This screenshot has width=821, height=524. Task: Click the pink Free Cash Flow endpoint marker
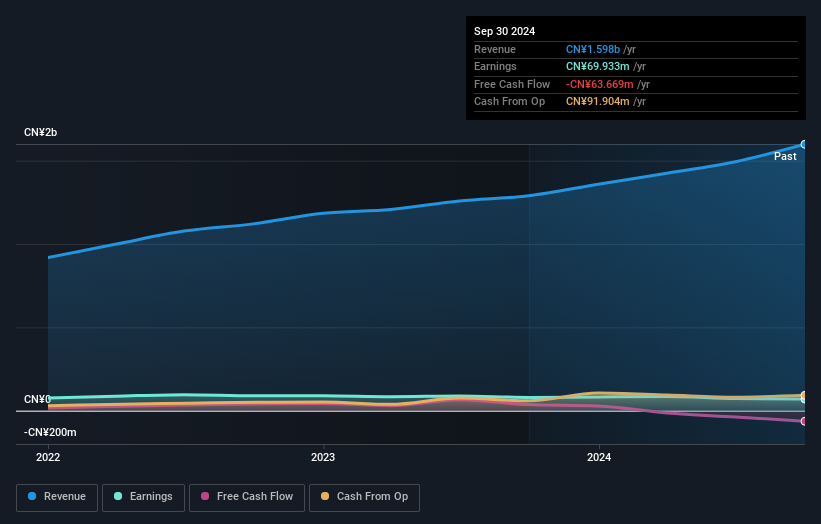pos(804,421)
